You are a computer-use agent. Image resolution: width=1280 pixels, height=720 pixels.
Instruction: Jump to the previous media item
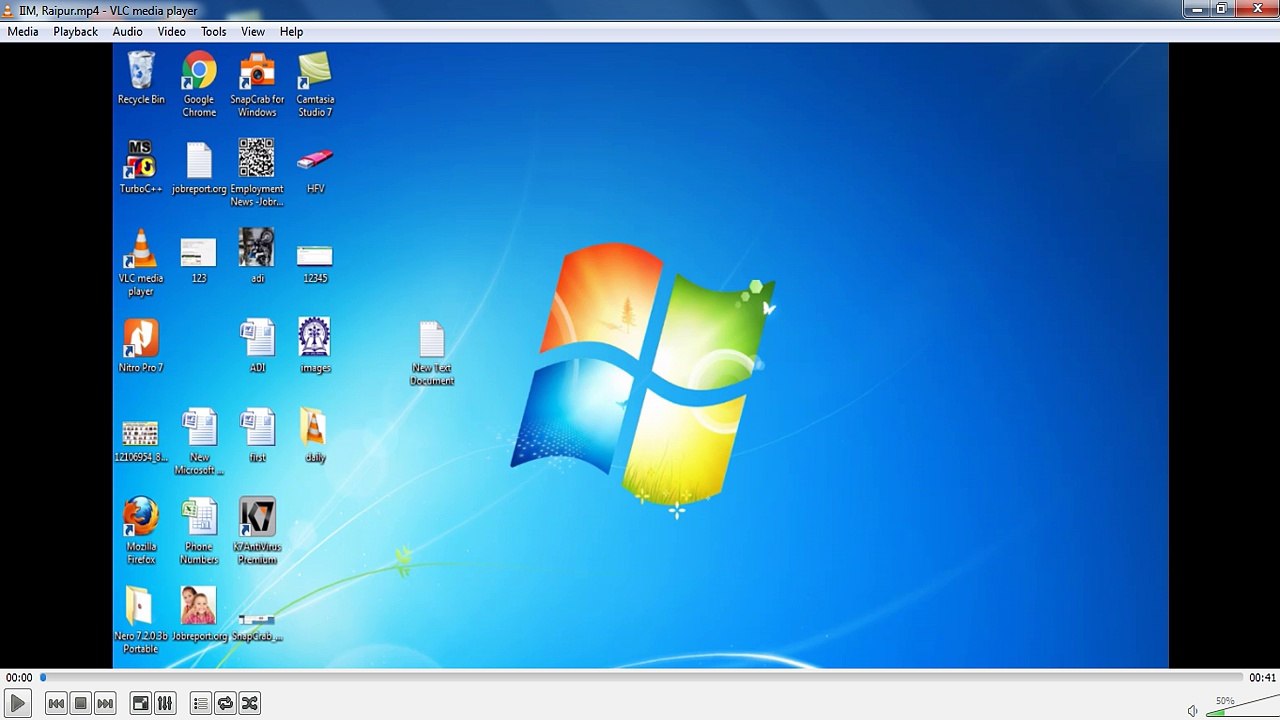56,704
